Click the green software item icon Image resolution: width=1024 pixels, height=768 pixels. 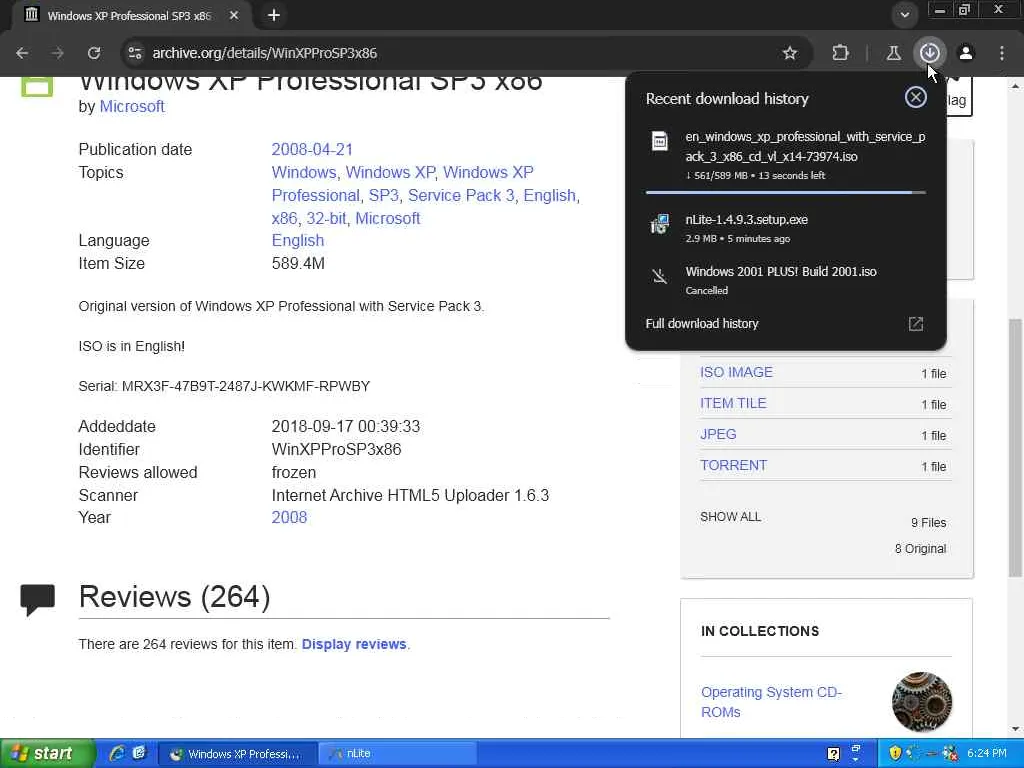click(37, 87)
